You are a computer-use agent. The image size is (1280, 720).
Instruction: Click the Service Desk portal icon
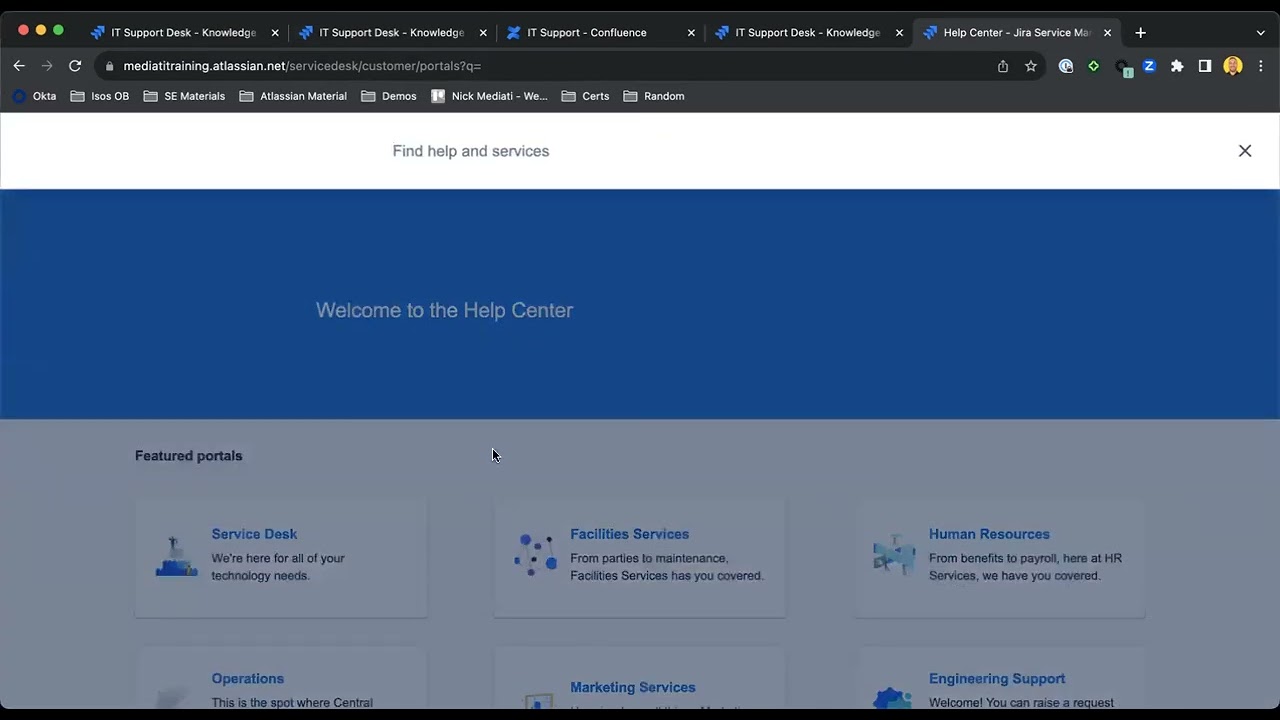click(176, 556)
